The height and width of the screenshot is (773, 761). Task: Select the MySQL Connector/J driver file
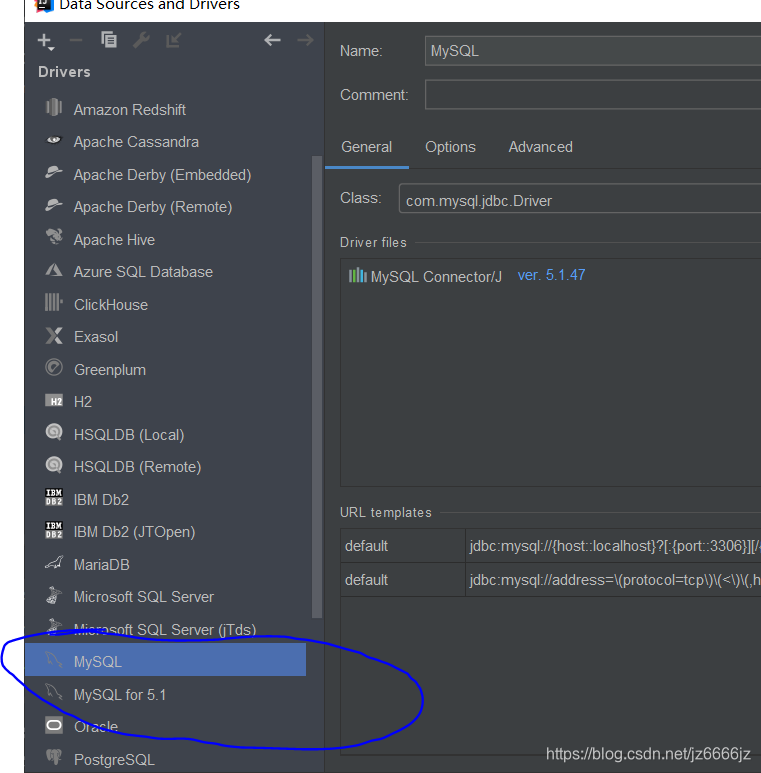pyautogui.click(x=436, y=277)
